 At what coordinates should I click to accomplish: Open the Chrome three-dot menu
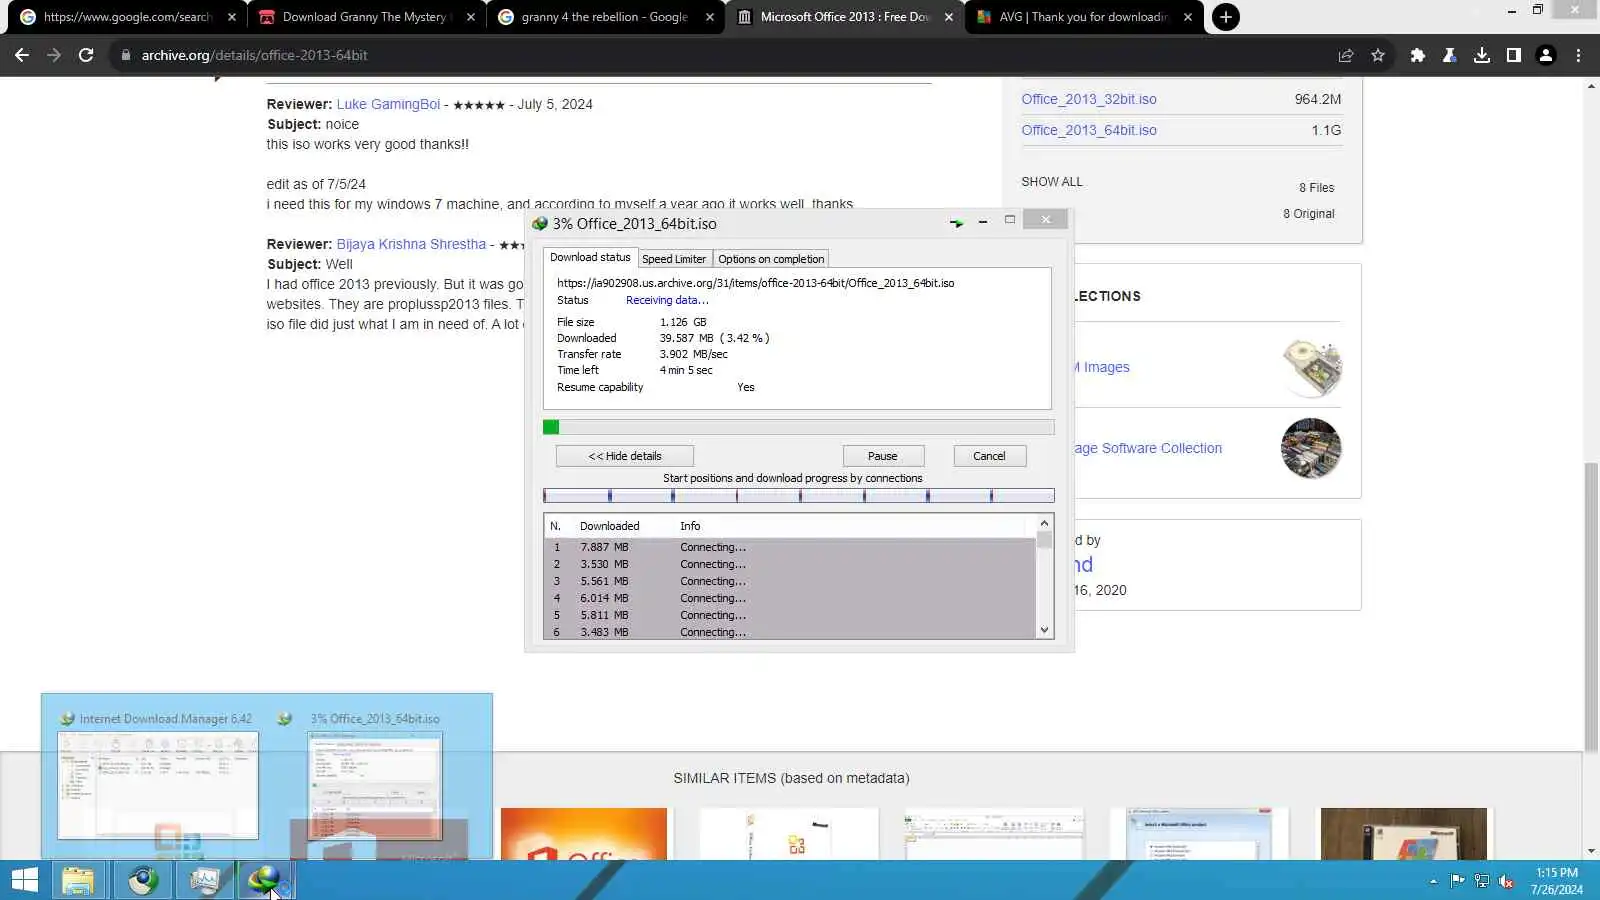1578,55
